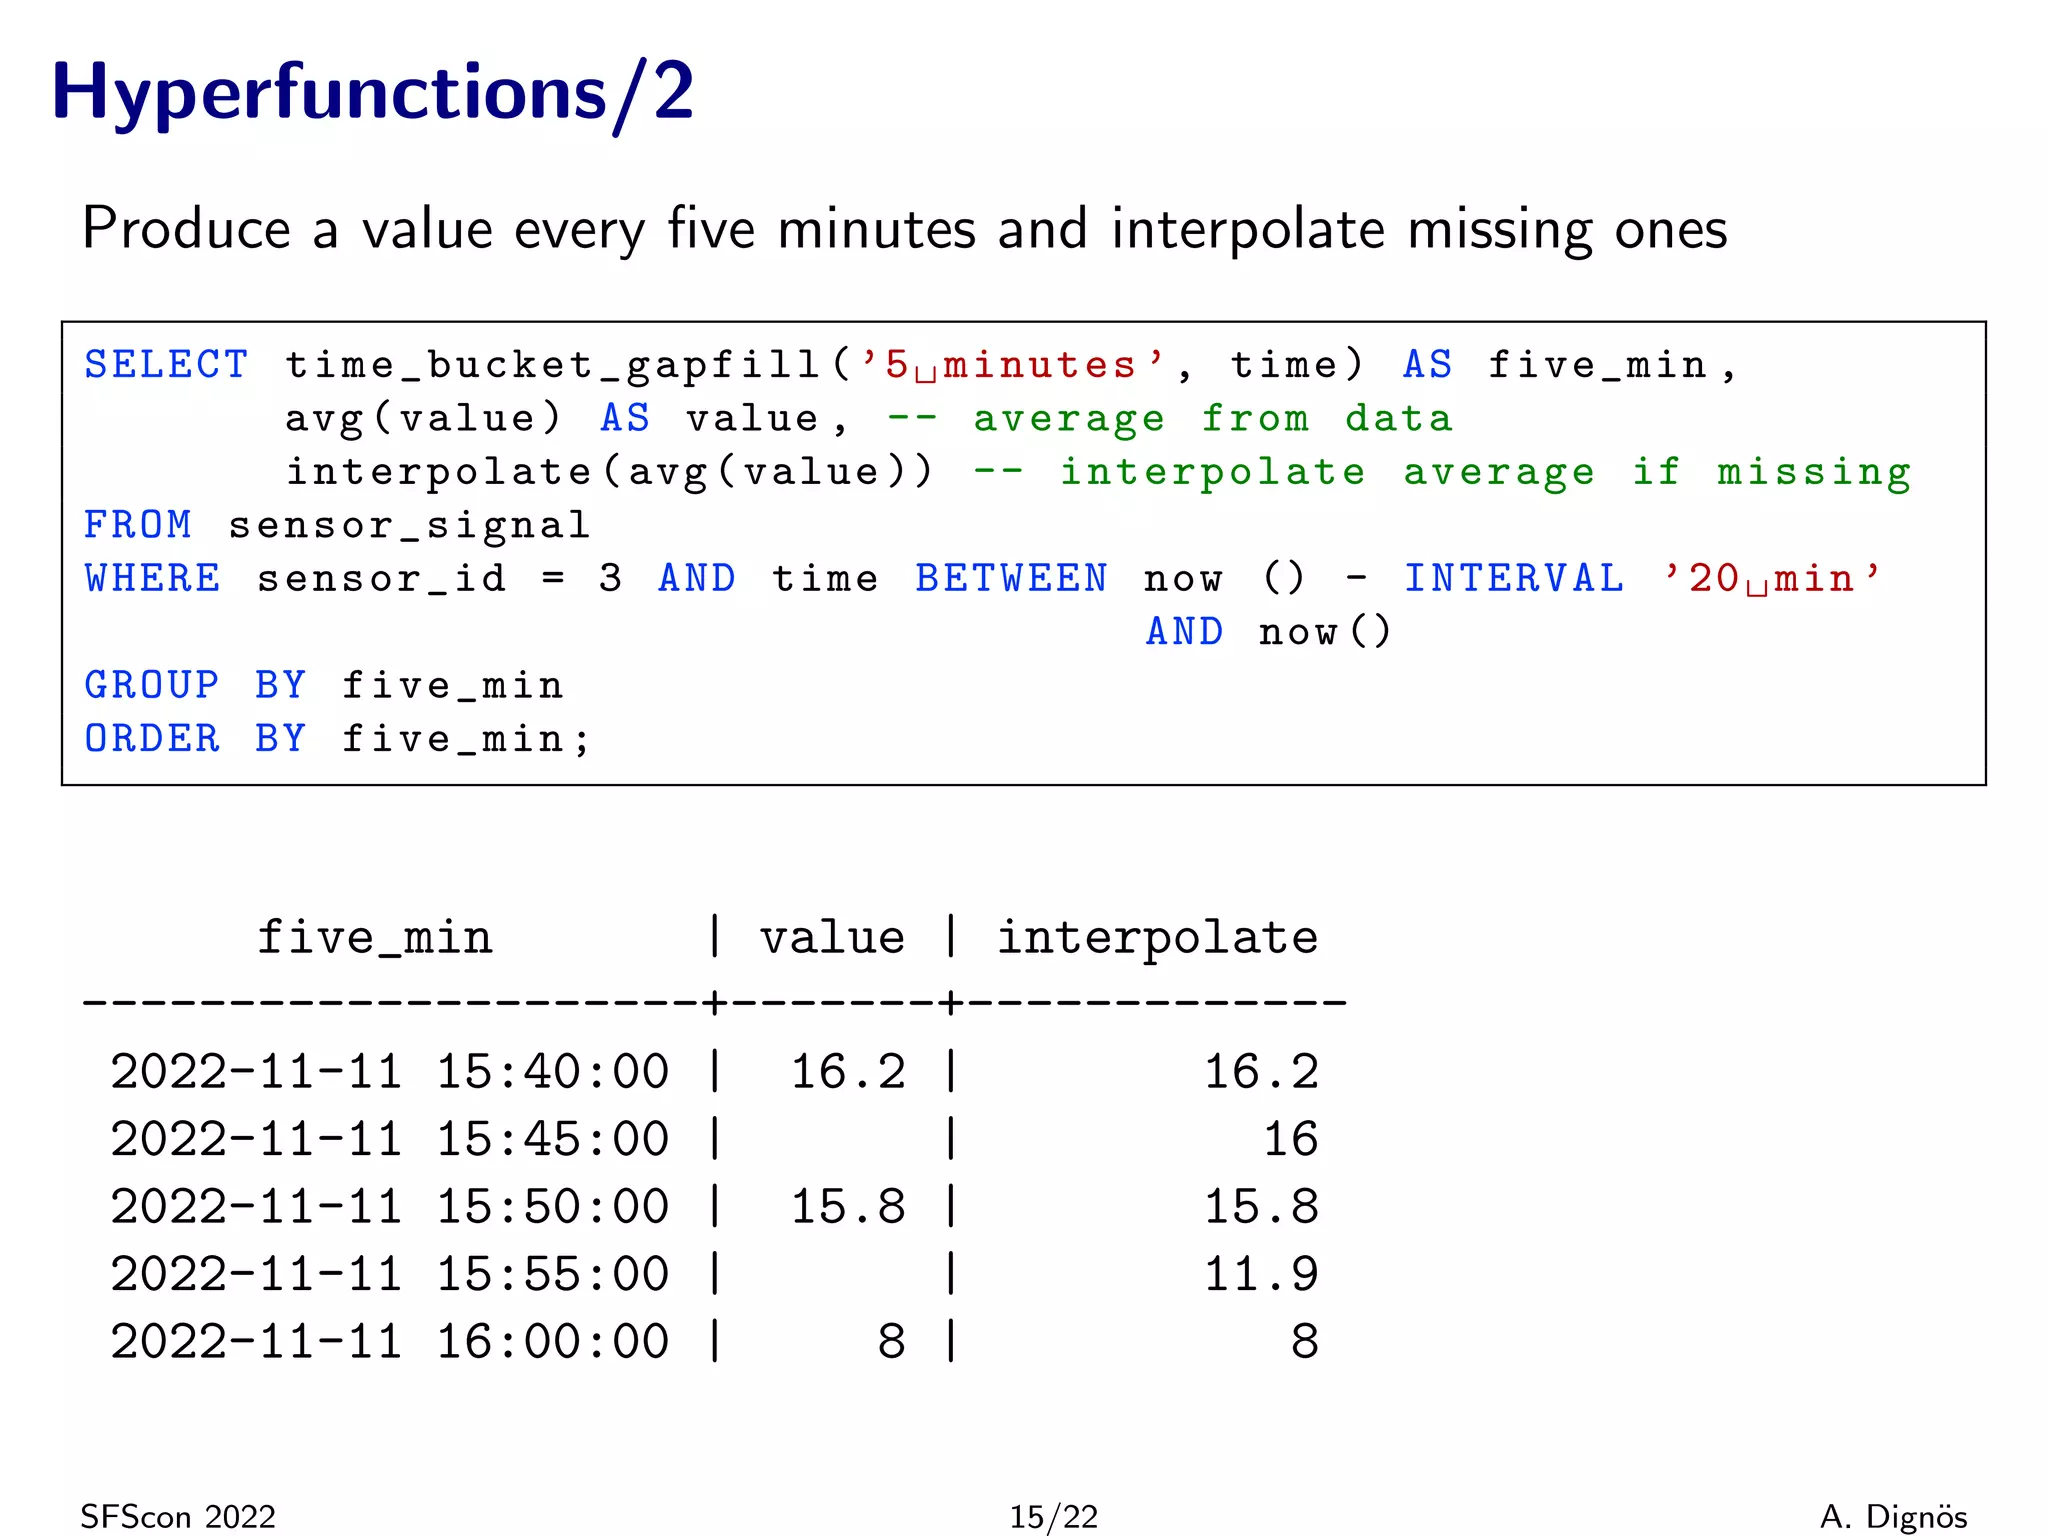Image resolution: width=2048 pixels, height=1536 pixels.
Task: Click the page number '15/22'
Action: coord(1054,1516)
